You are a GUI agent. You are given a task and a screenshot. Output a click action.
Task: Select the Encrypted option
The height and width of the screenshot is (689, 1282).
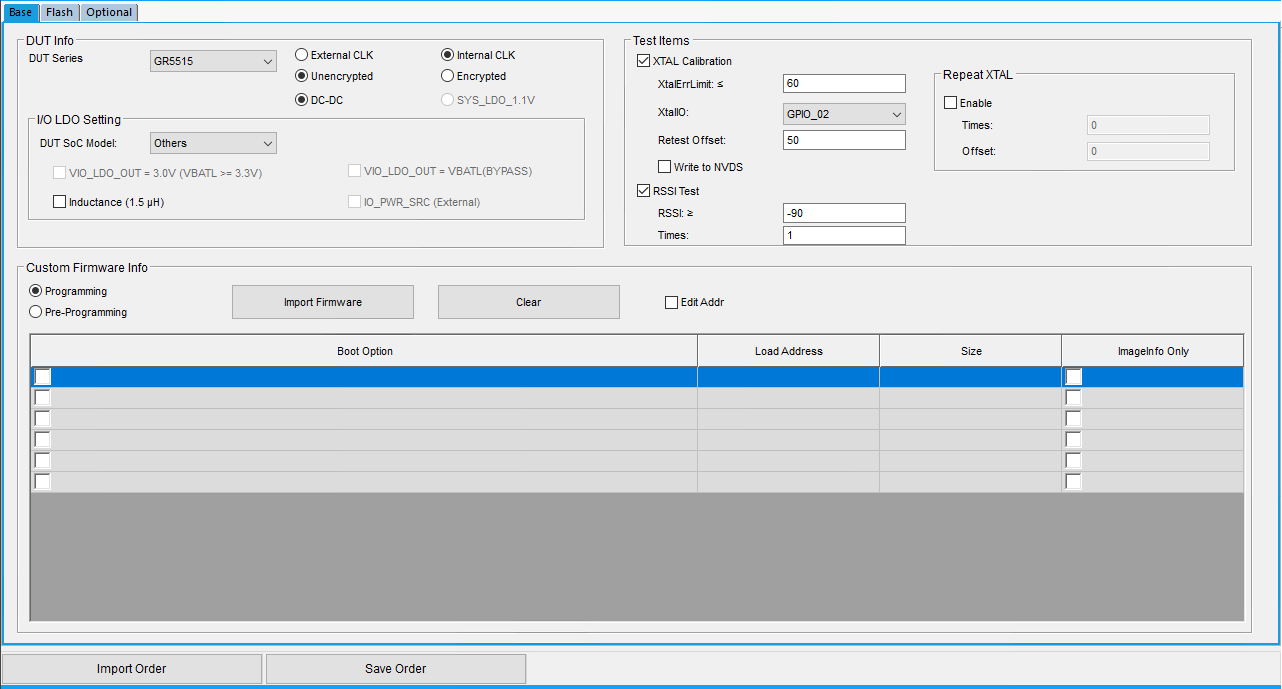(446, 75)
